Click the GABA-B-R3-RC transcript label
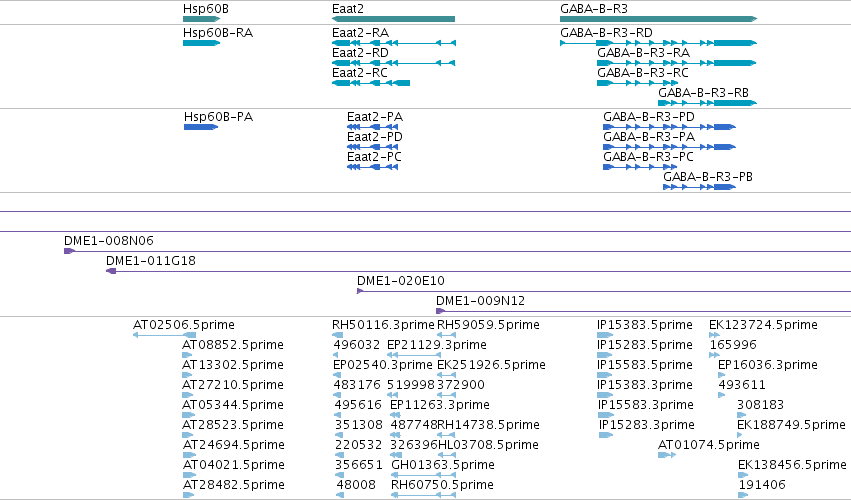This screenshot has width=851, height=500. [643, 73]
